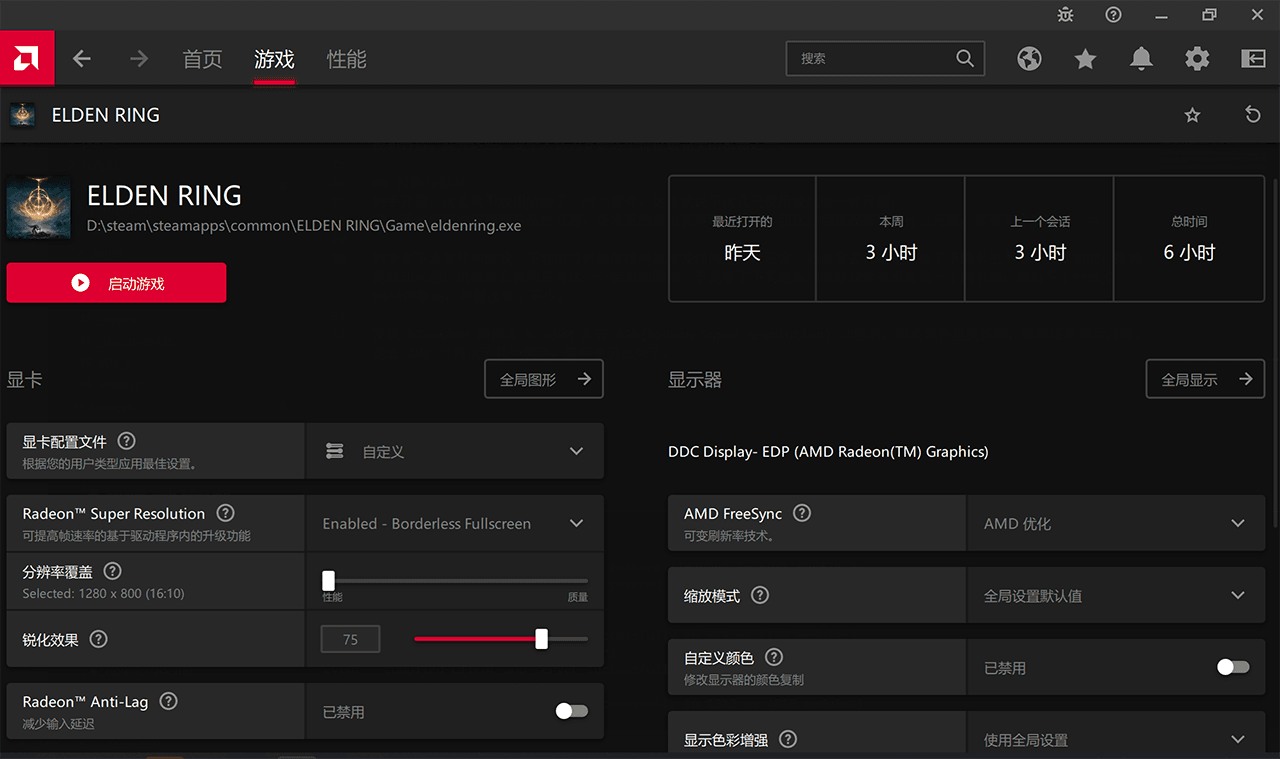Favorite ELDEN RING with star outline
The width and height of the screenshot is (1280, 759).
click(1192, 115)
